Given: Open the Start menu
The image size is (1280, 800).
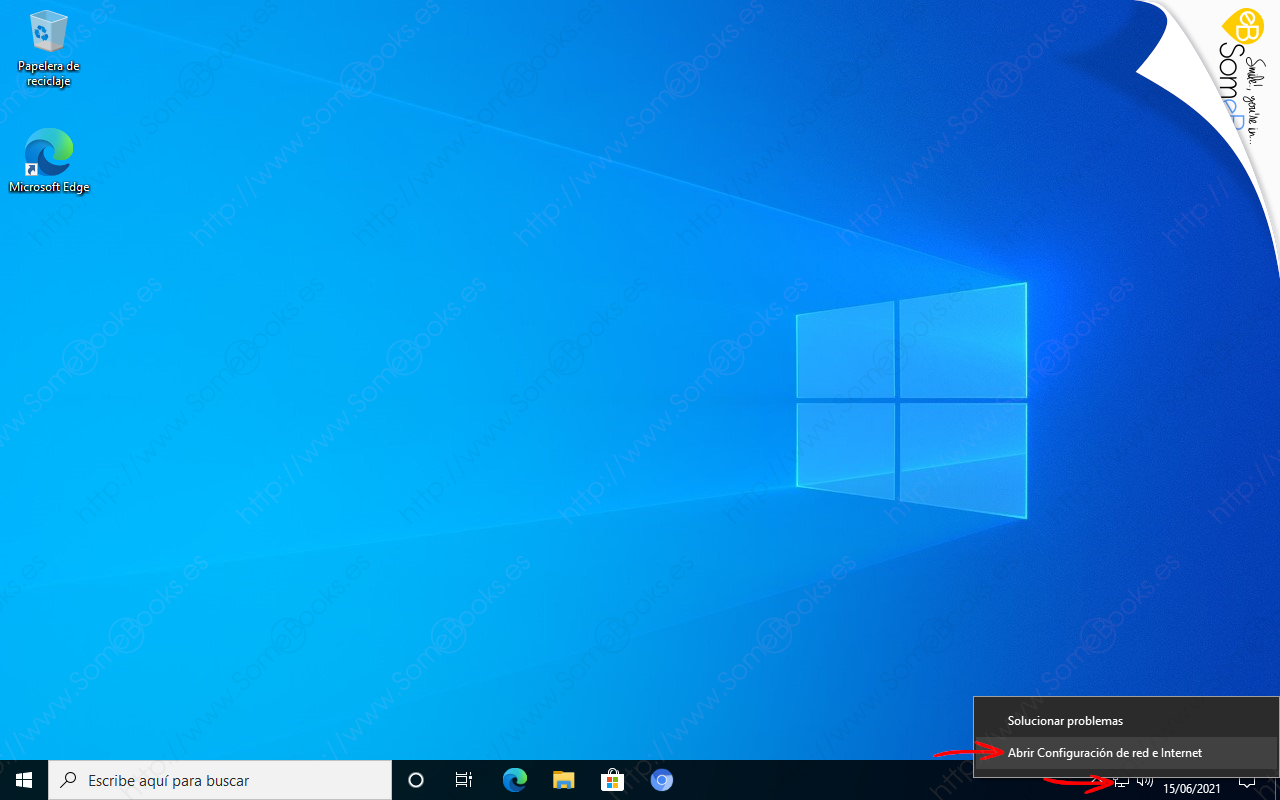Looking at the screenshot, I should coord(22,780).
